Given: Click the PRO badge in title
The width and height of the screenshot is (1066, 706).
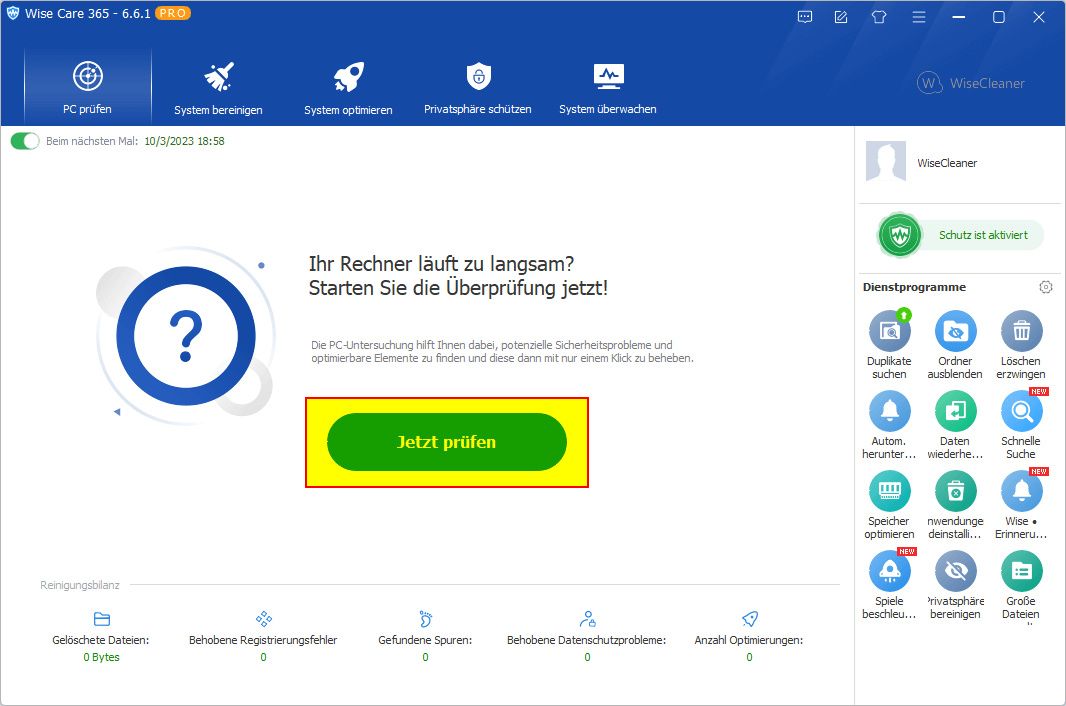Looking at the screenshot, I should point(173,14).
